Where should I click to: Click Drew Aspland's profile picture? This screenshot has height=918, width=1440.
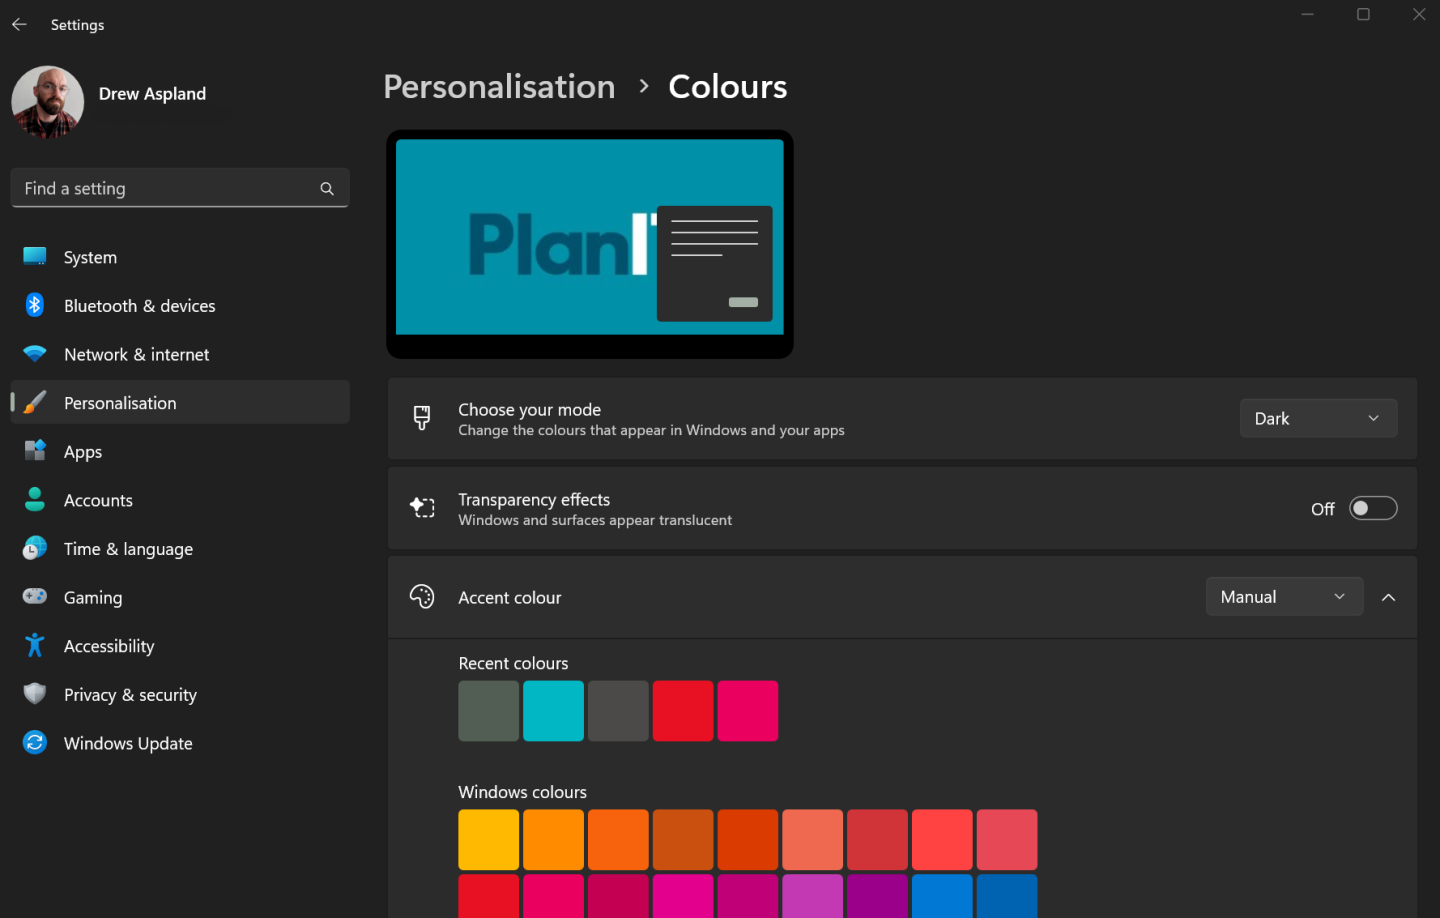coord(47,101)
